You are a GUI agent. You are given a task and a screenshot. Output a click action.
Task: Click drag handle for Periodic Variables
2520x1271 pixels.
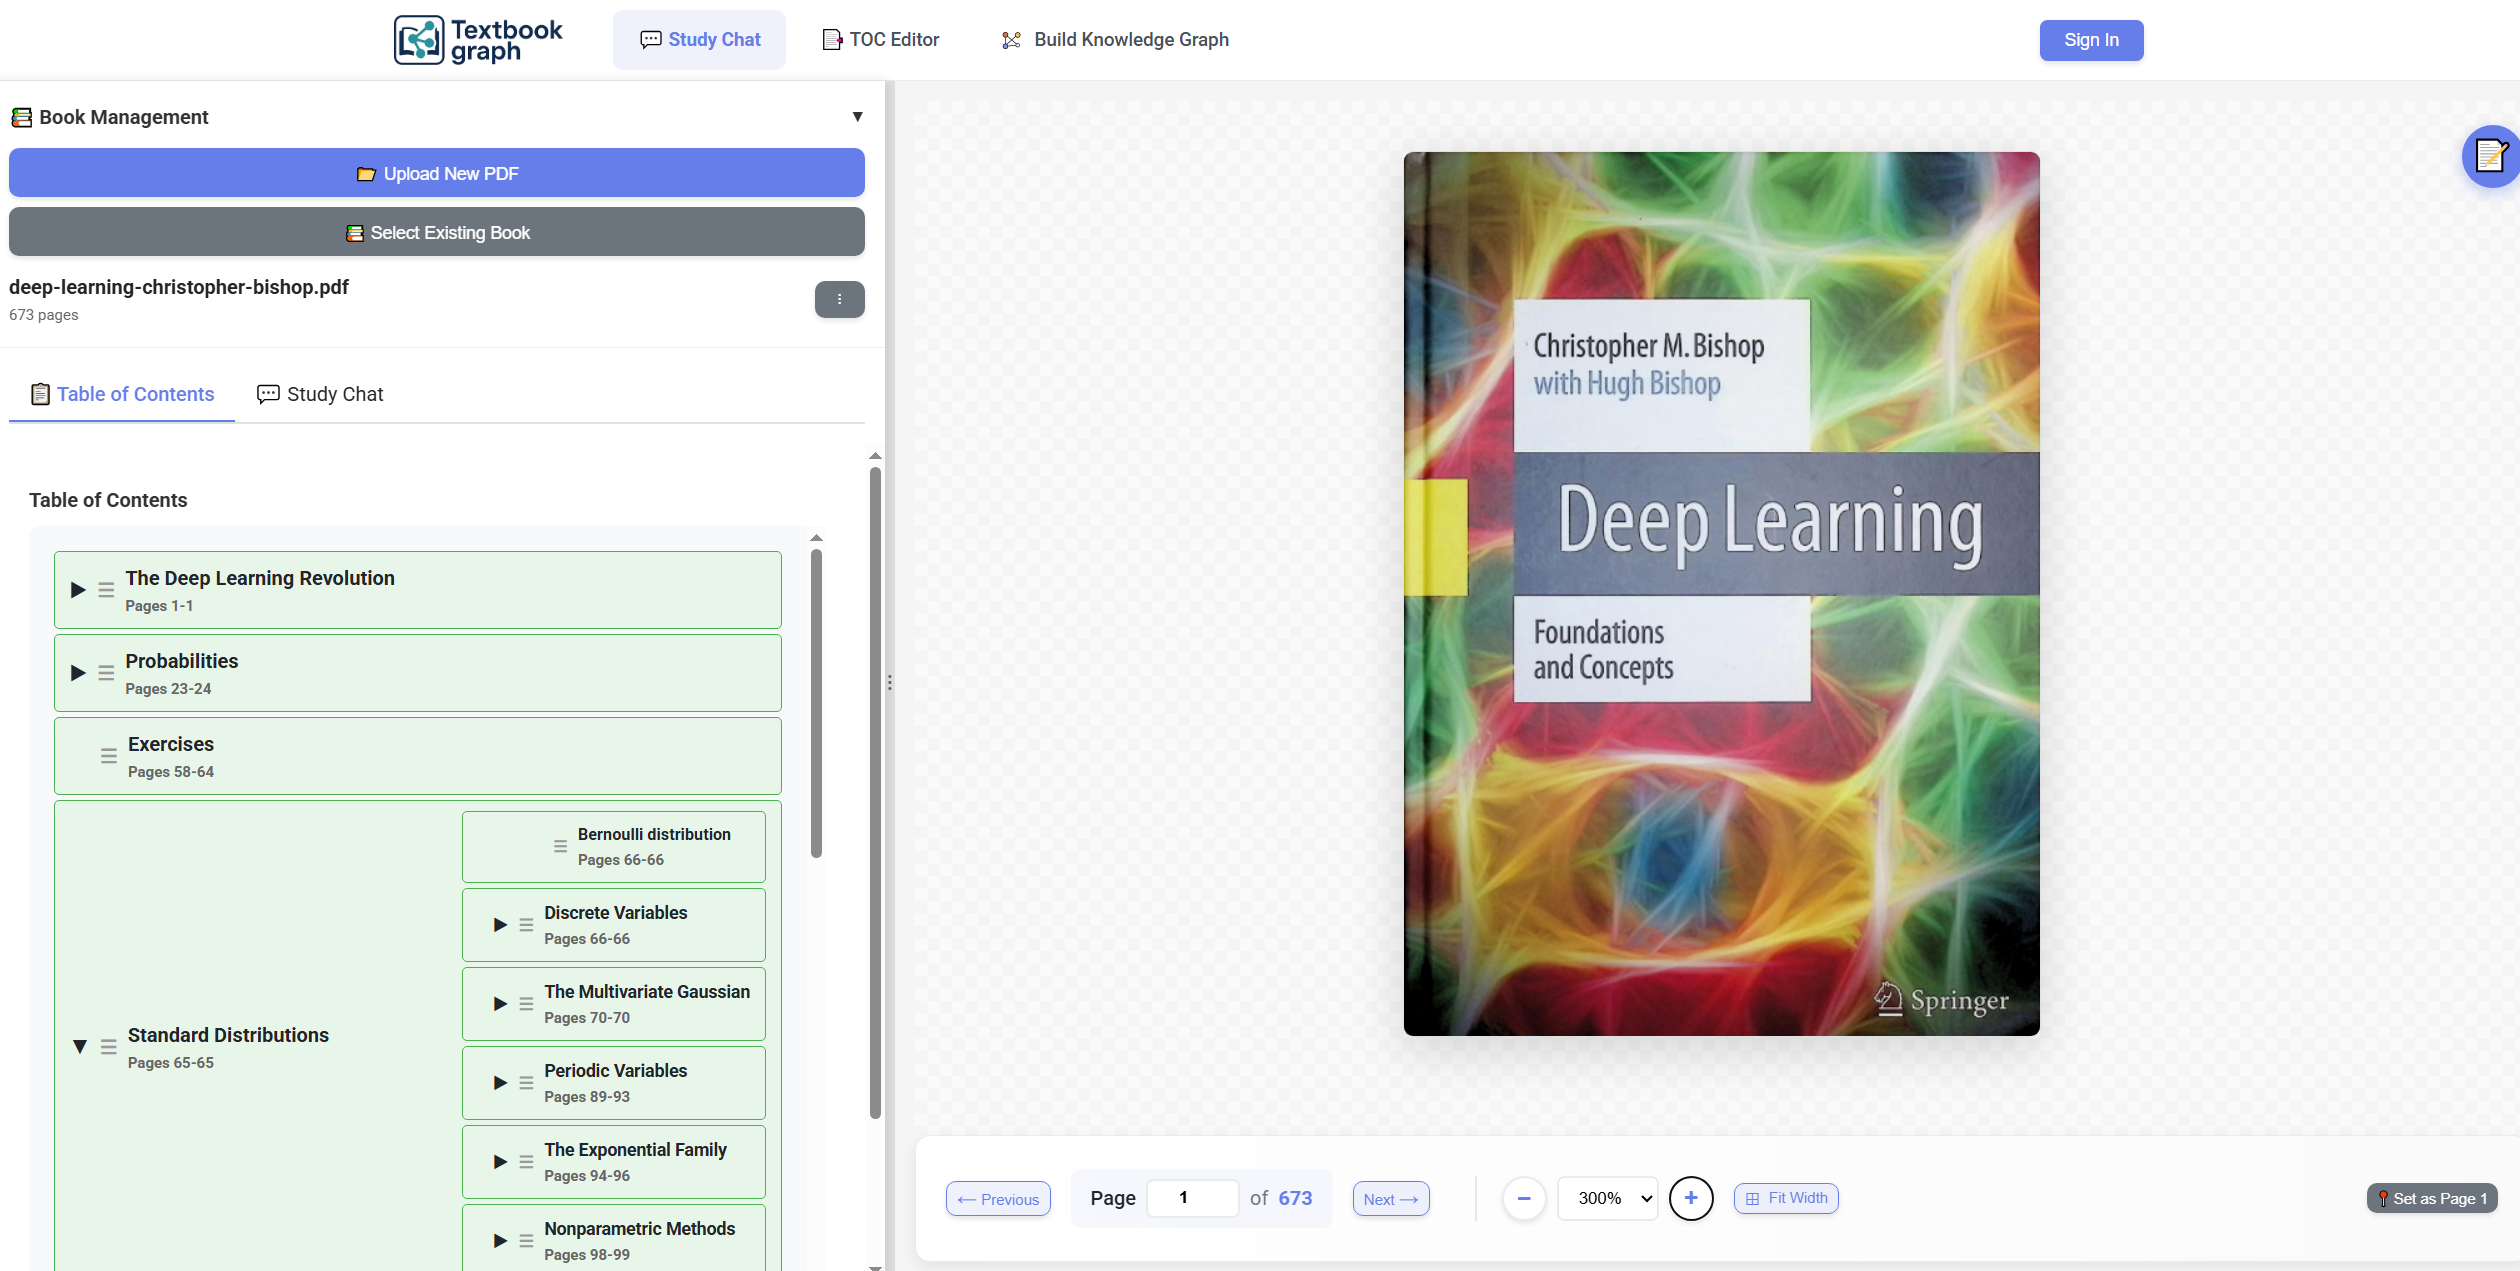pos(526,1083)
